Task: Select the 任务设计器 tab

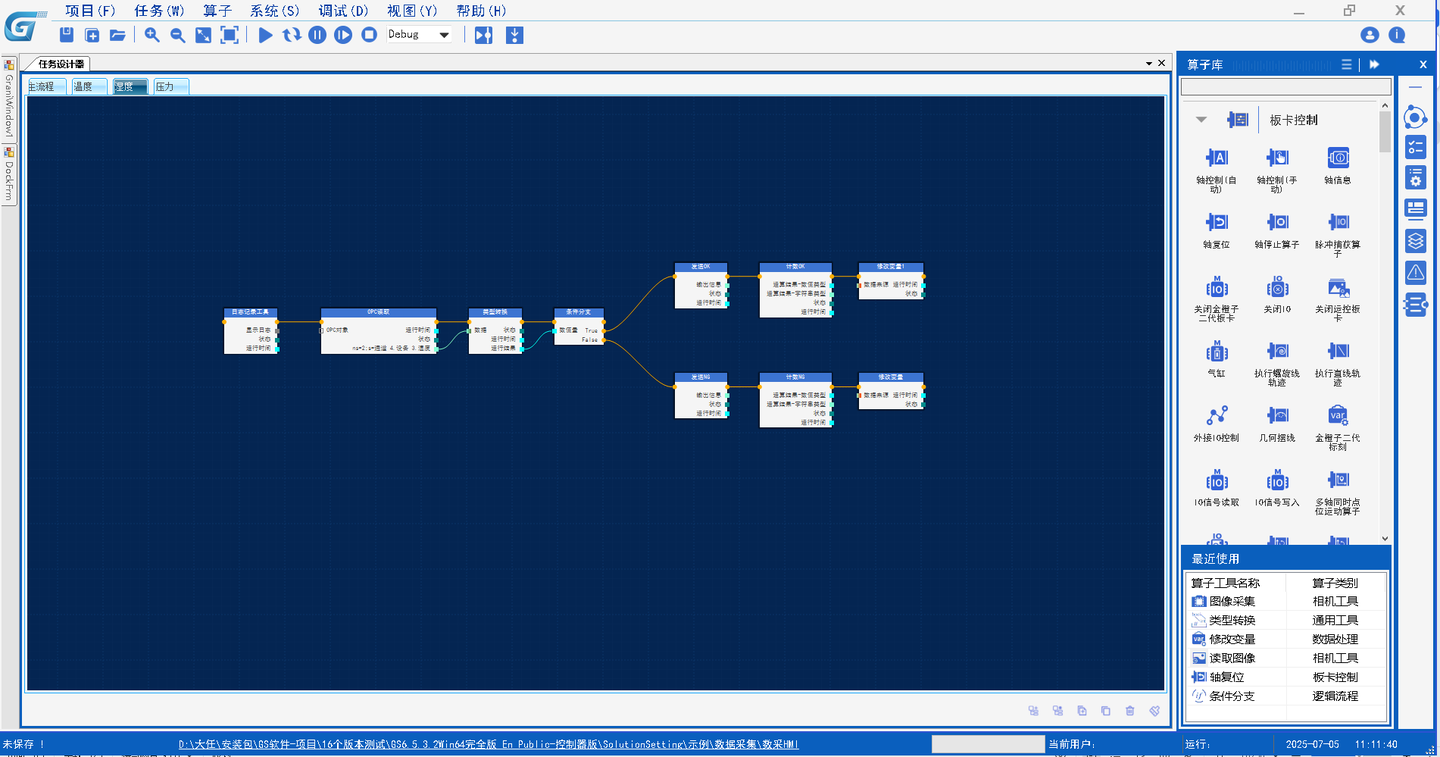Action: pos(61,63)
